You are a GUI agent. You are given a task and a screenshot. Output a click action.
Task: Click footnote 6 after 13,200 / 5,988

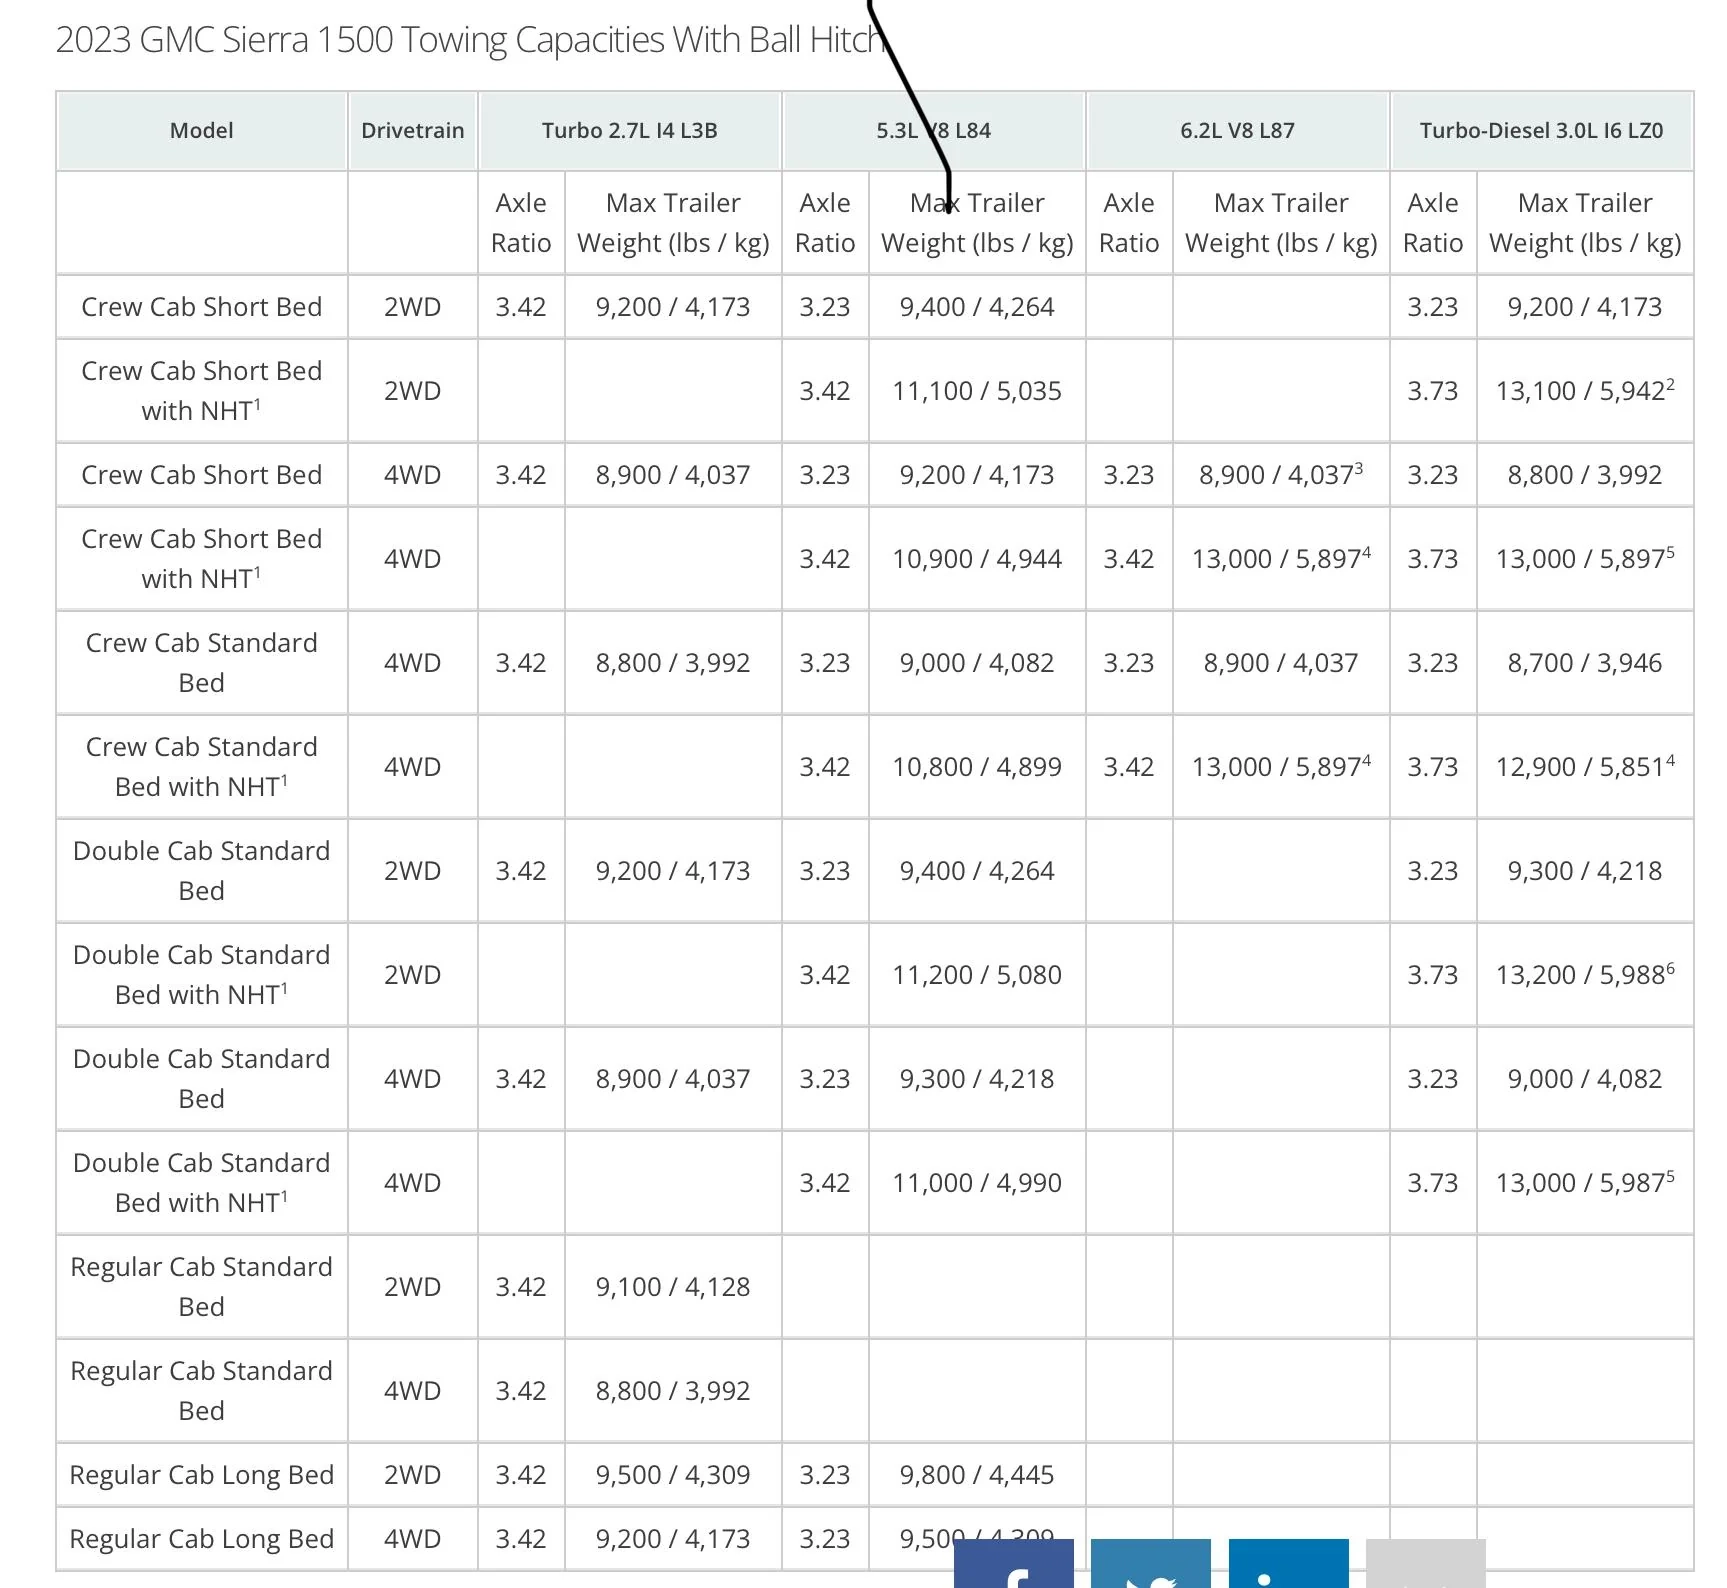[x=1670, y=968]
